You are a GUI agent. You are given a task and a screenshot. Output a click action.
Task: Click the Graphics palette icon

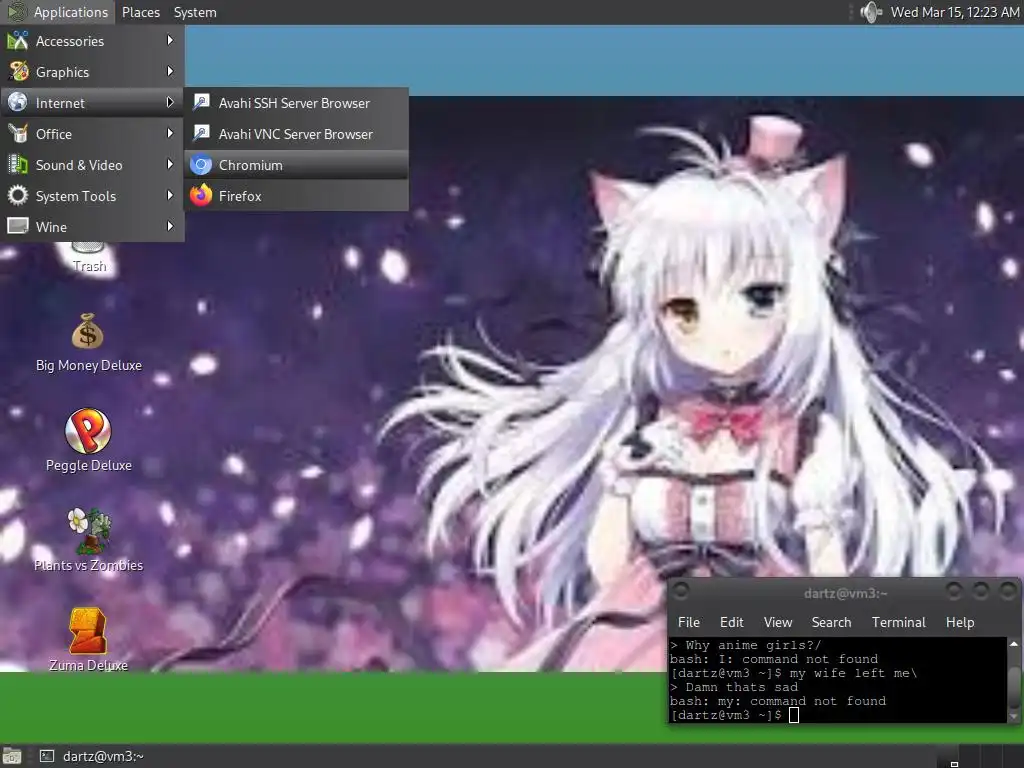coord(18,72)
